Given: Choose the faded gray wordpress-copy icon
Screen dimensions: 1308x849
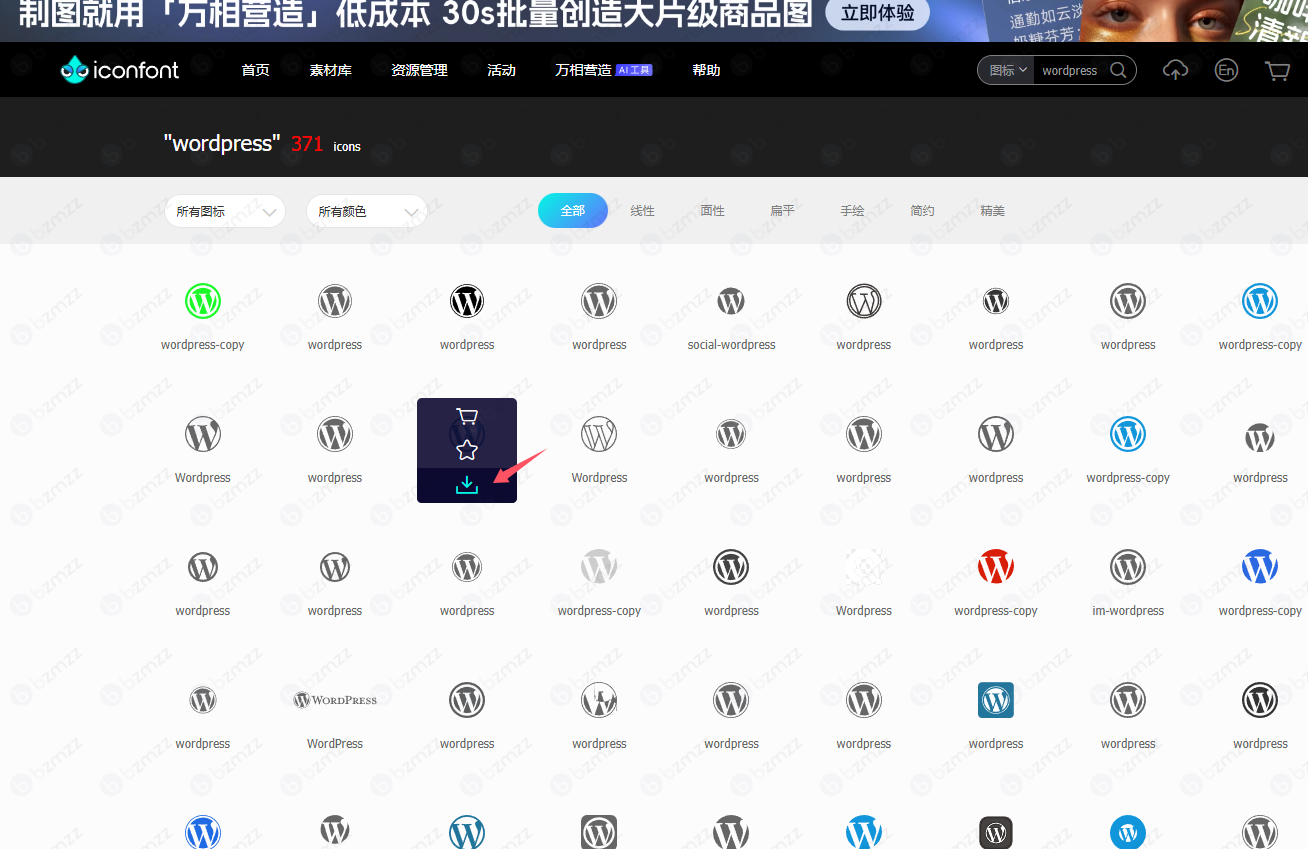Looking at the screenshot, I should pyautogui.click(x=599, y=567).
